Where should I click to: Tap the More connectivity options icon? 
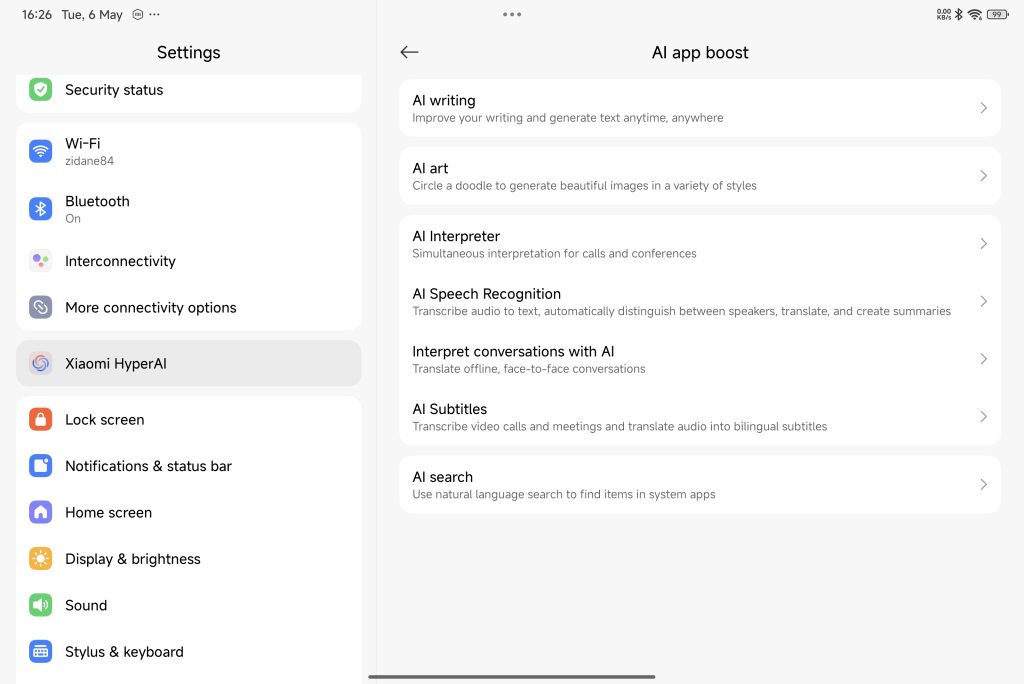pyautogui.click(x=40, y=307)
